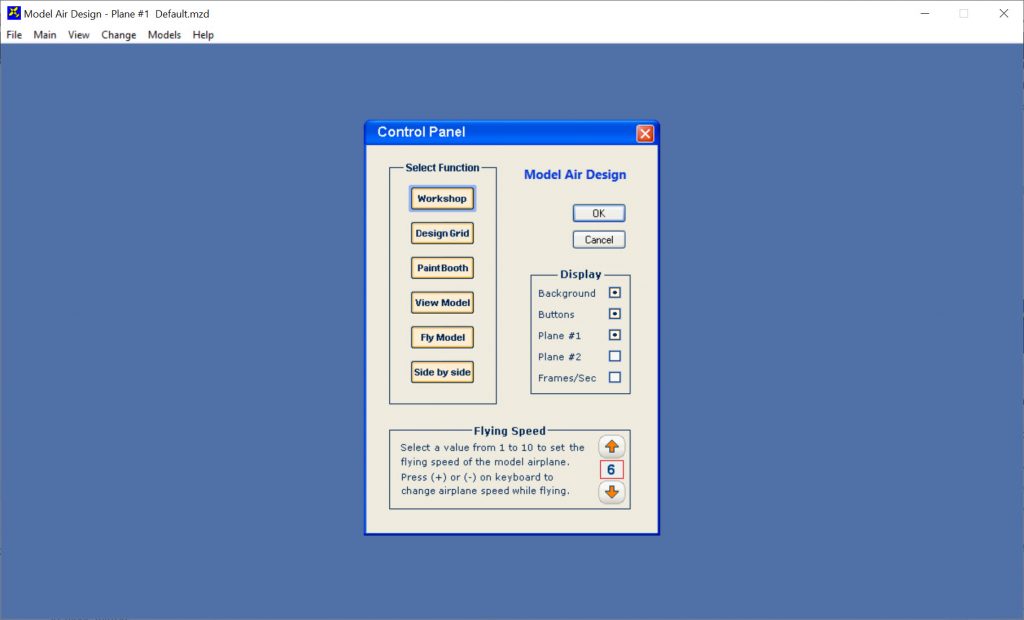Close the Control Panel dialog with red X
The width and height of the screenshot is (1024, 620).
click(x=645, y=133)
